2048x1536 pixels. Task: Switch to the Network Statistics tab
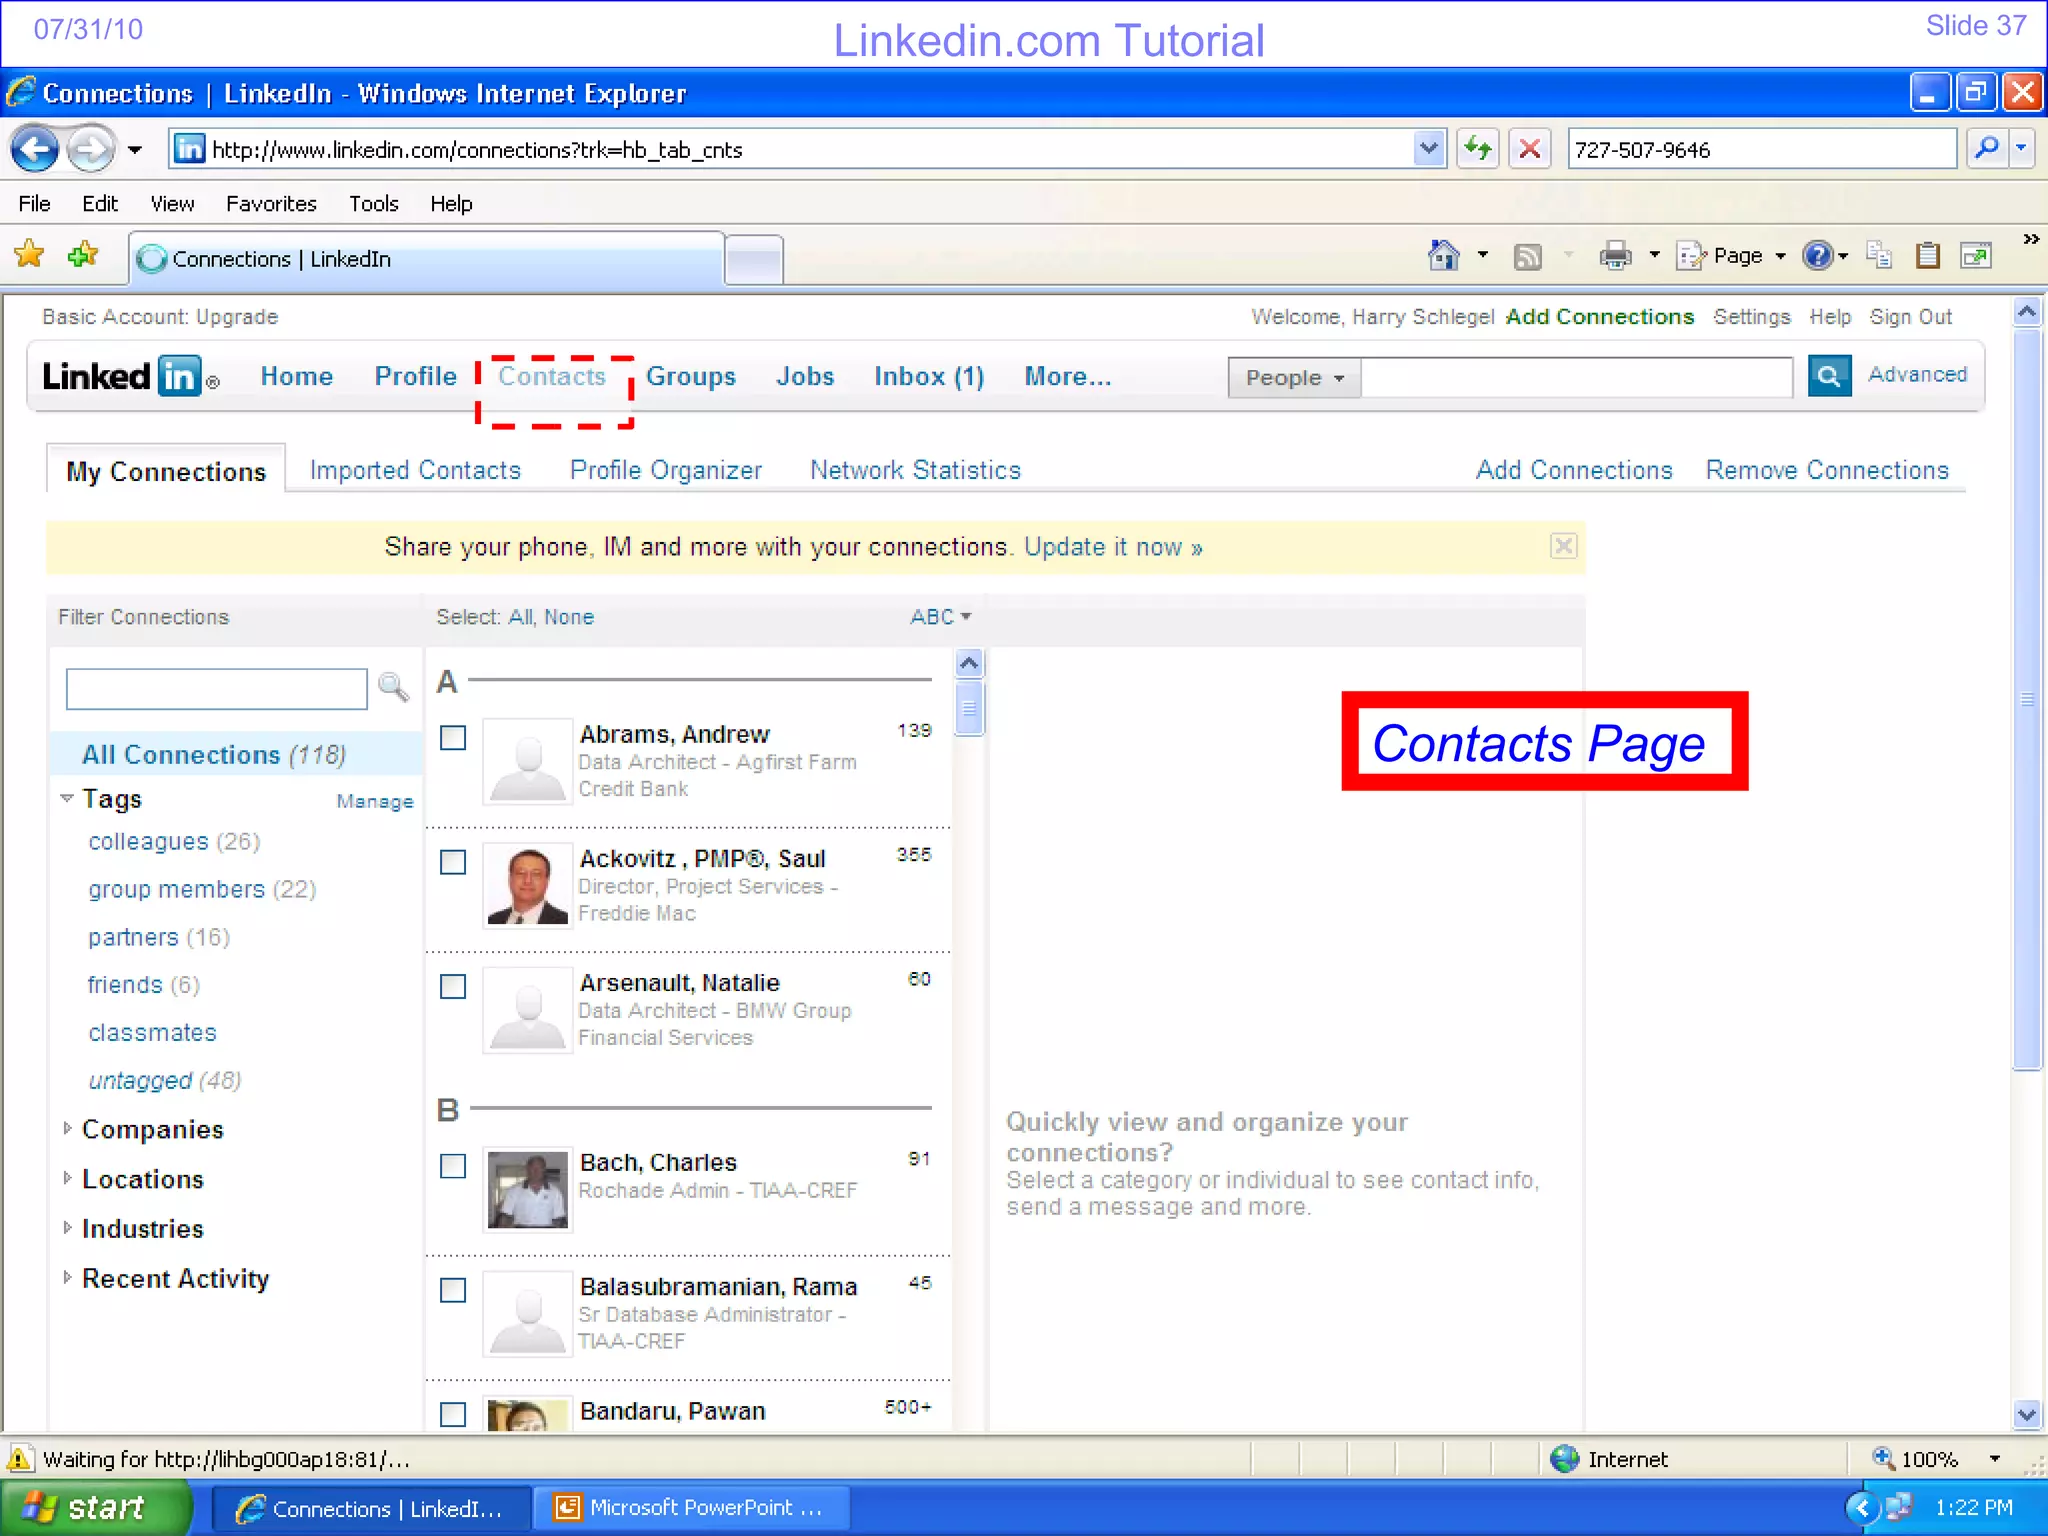915,470
